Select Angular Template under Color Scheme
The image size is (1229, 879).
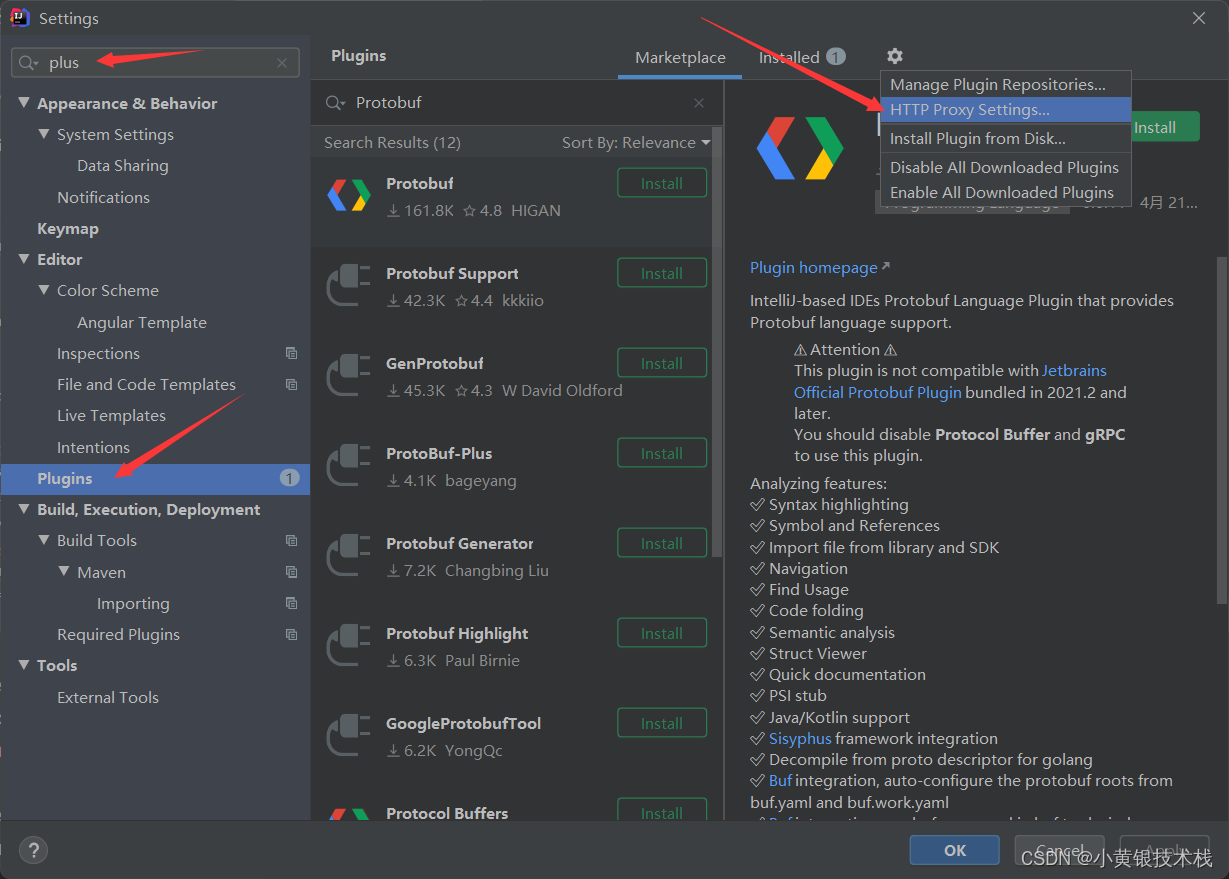pyautogui.click(x=142, y=322)
